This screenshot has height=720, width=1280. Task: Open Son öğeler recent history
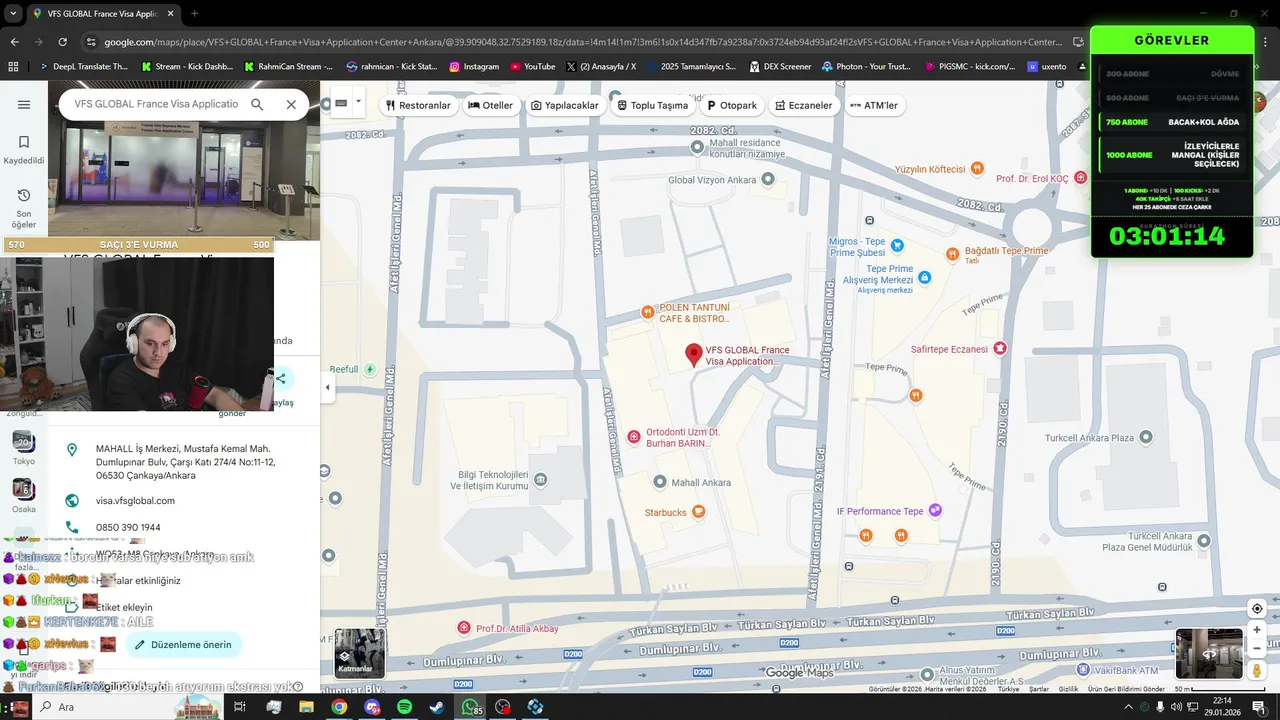click(24, 208)
